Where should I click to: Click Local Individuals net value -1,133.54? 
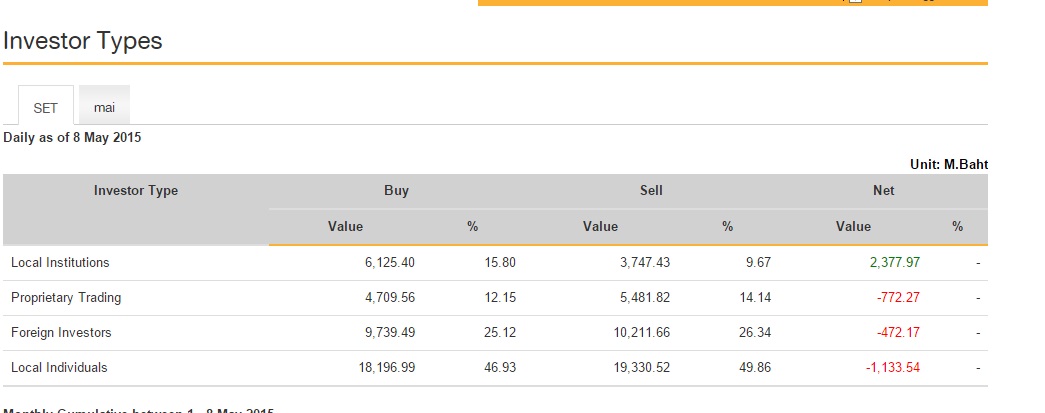tap(892, 368)
